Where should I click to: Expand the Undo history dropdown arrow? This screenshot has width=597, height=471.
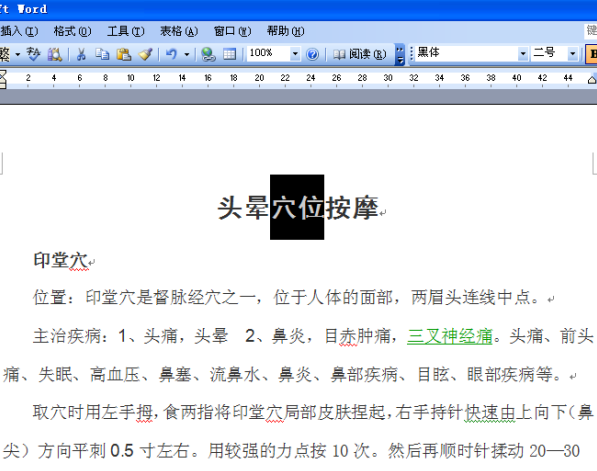pos(187,54)
